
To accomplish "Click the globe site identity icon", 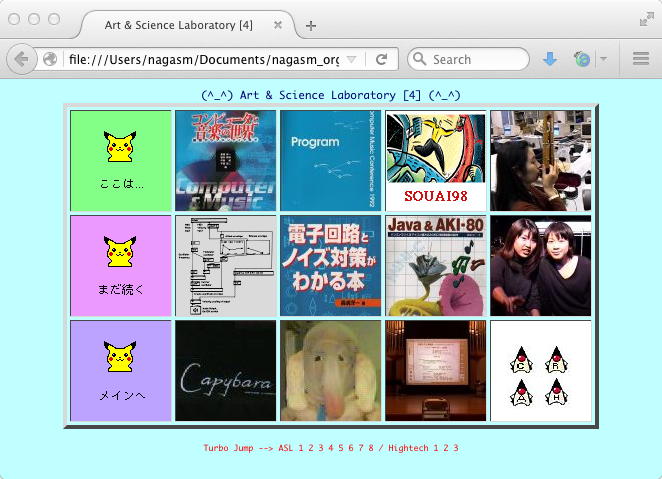I will [50, 59].
